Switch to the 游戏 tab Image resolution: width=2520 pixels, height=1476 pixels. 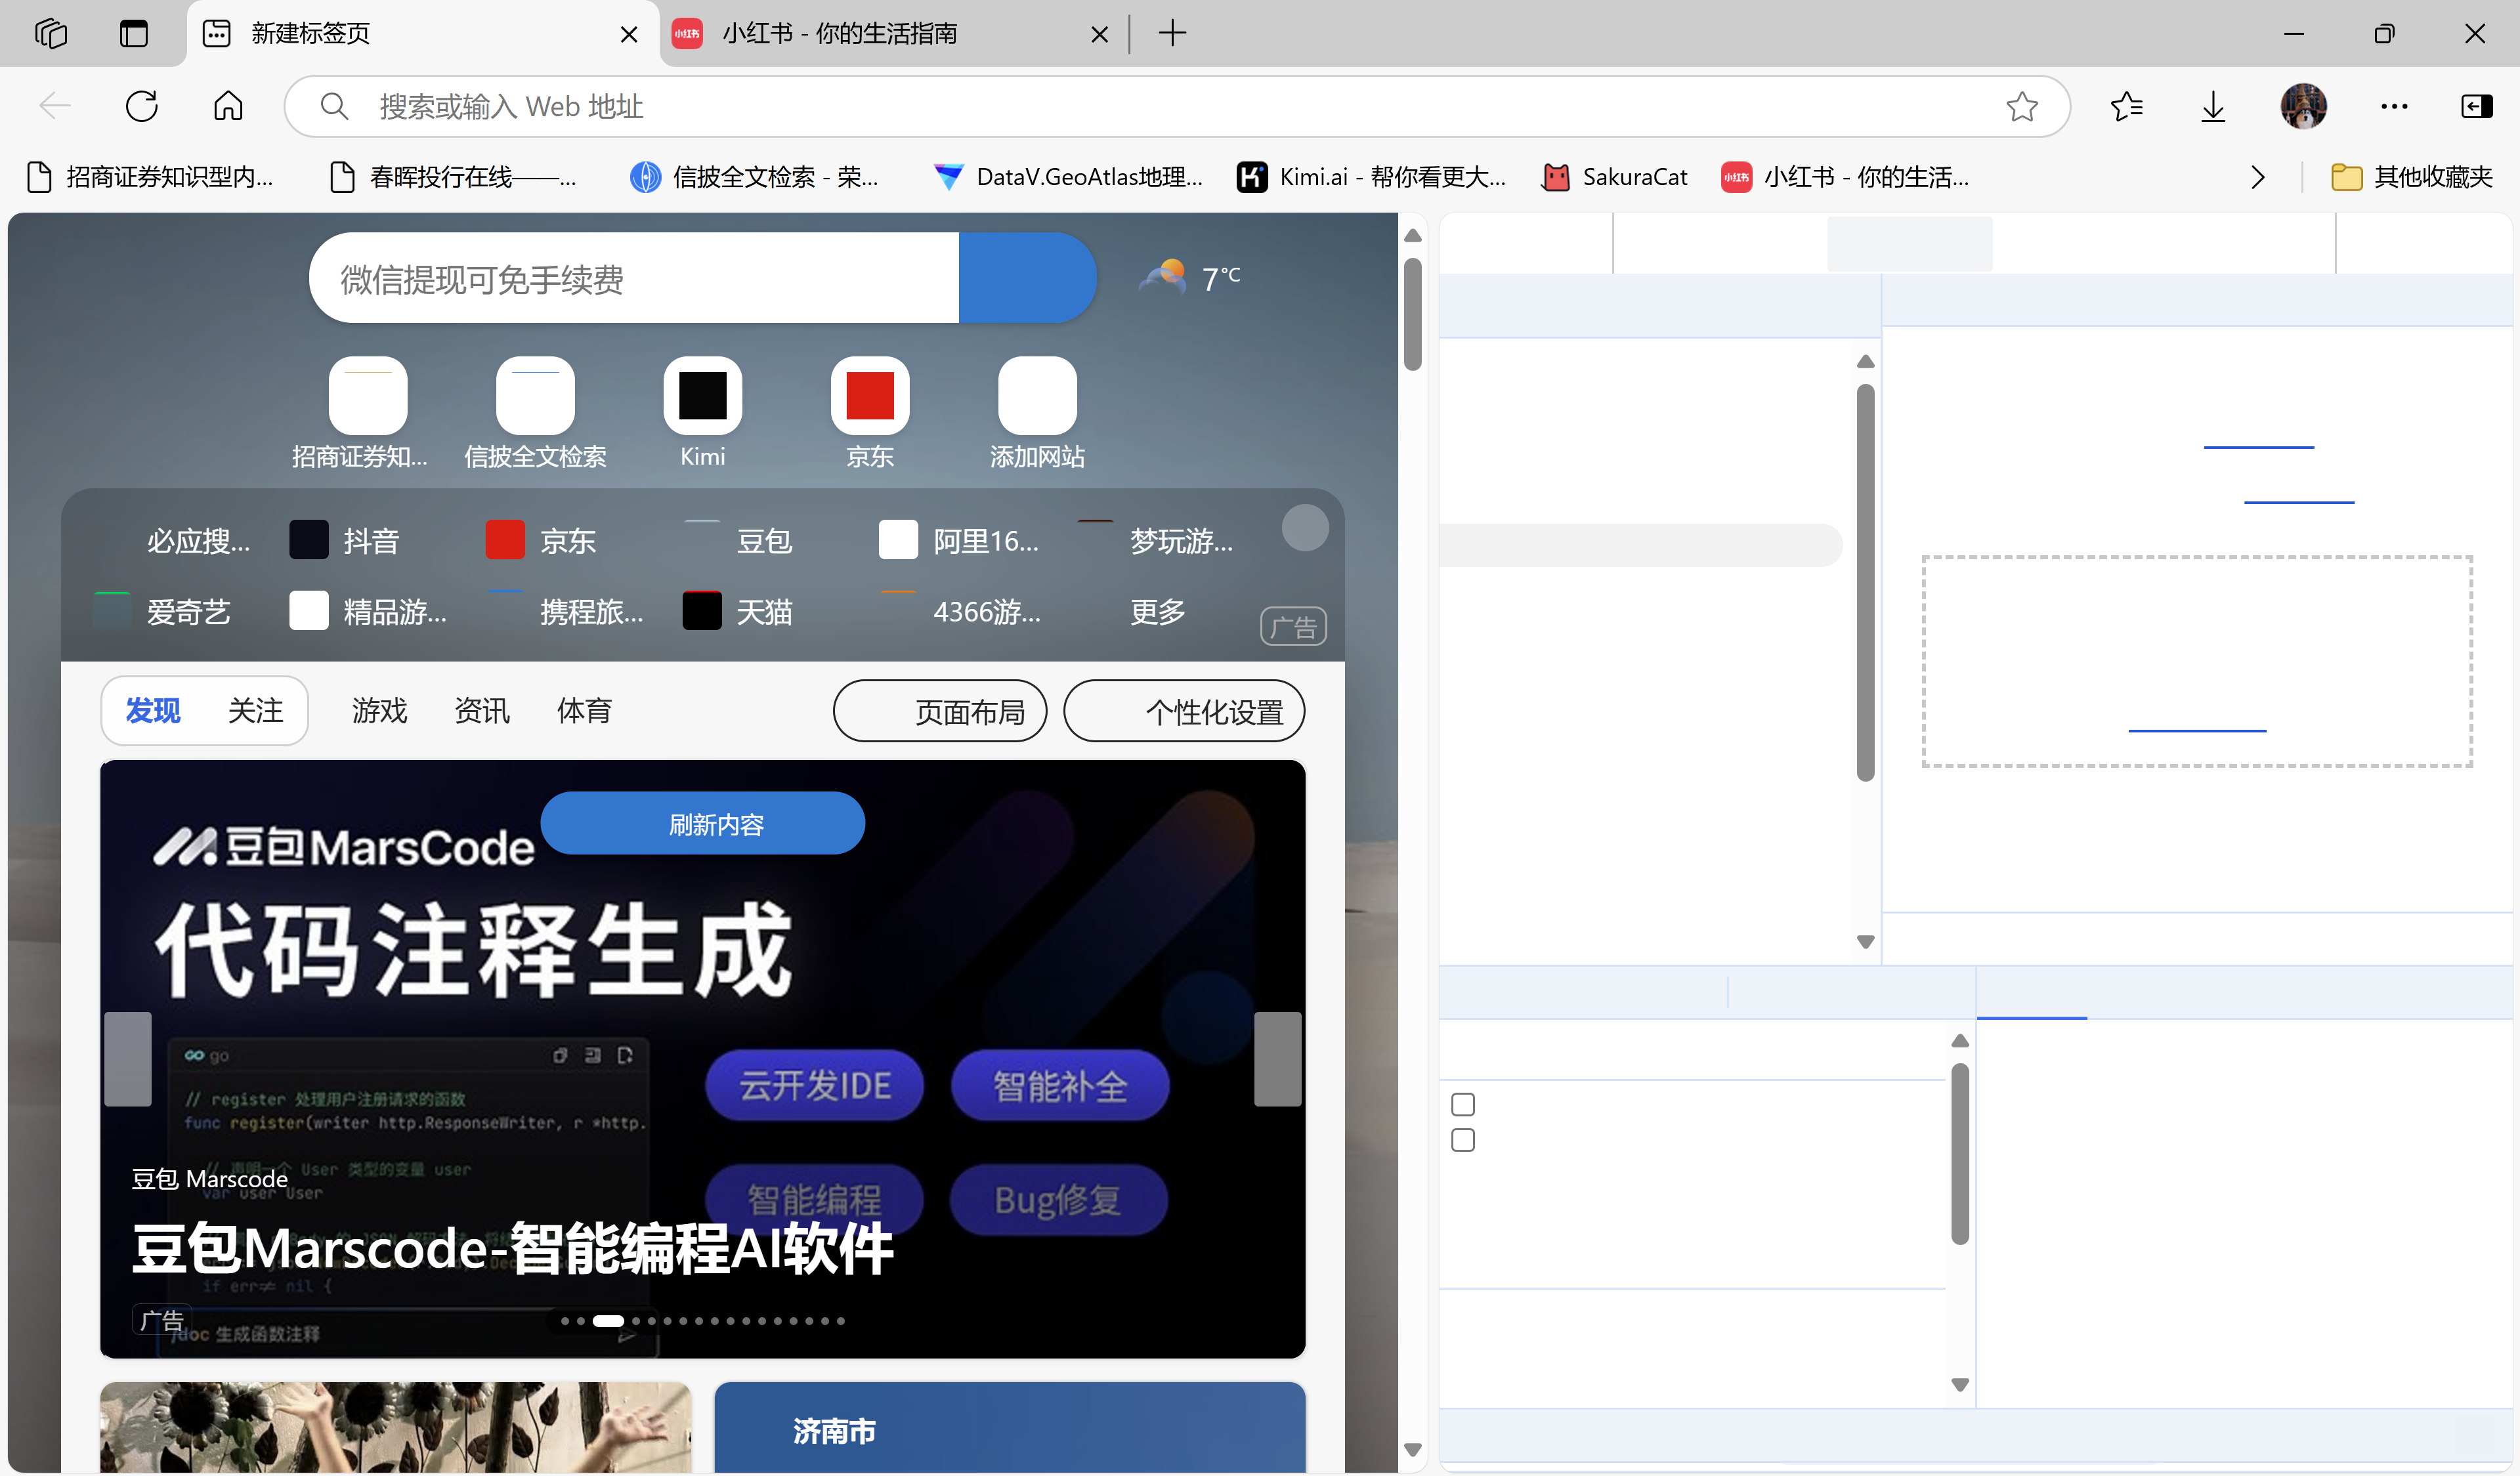[379, 710]
